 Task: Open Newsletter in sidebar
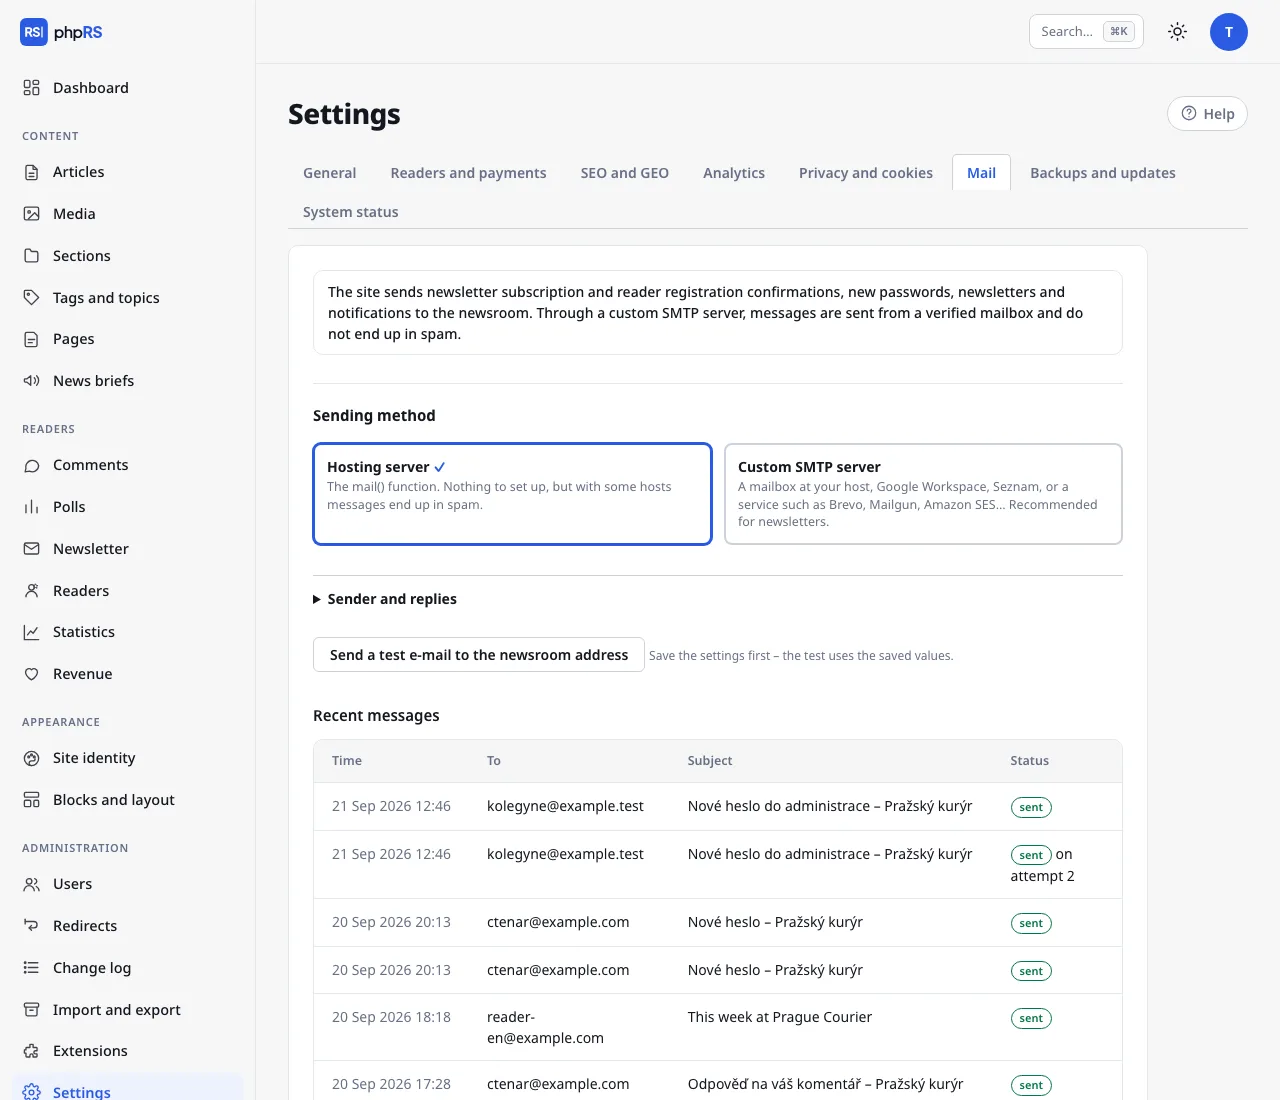pyautogui.click(x=128, y=549)
